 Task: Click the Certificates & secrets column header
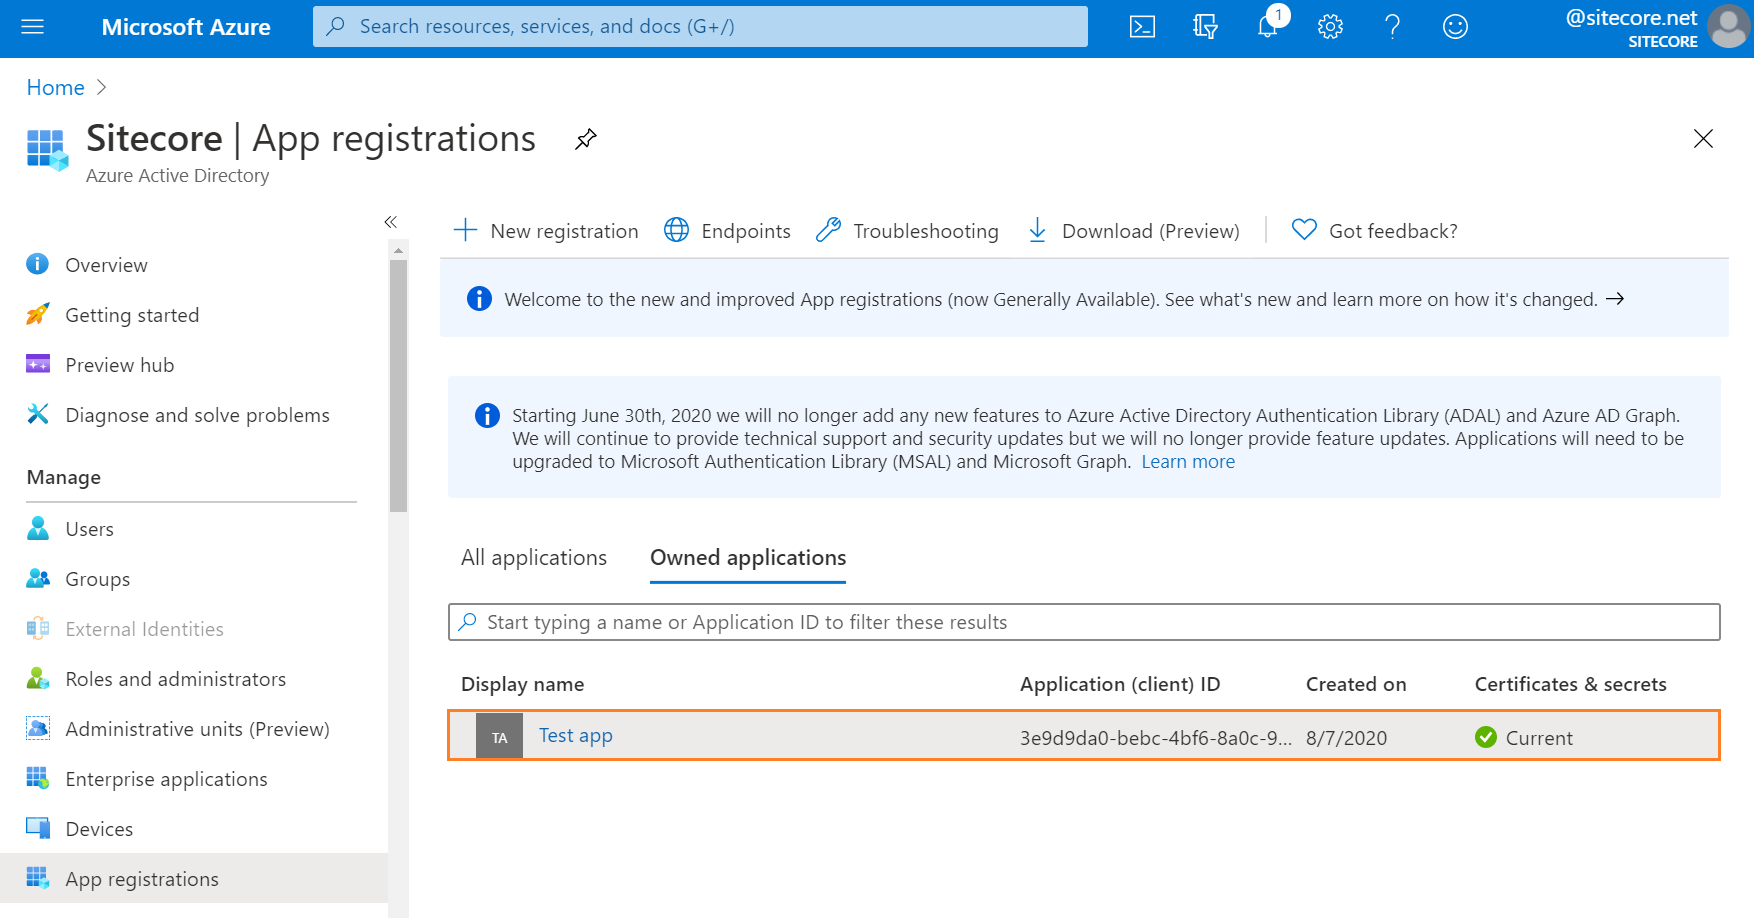pos(1571,684)
